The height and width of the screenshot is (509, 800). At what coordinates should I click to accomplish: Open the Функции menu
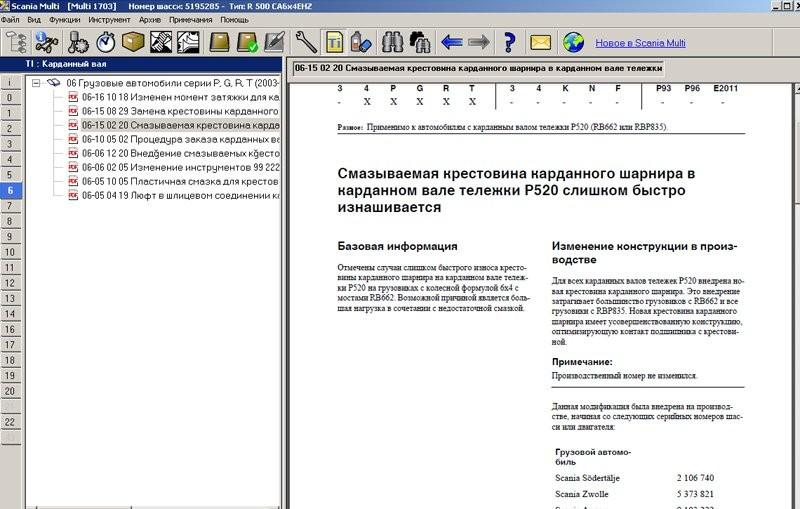point(65,20)
